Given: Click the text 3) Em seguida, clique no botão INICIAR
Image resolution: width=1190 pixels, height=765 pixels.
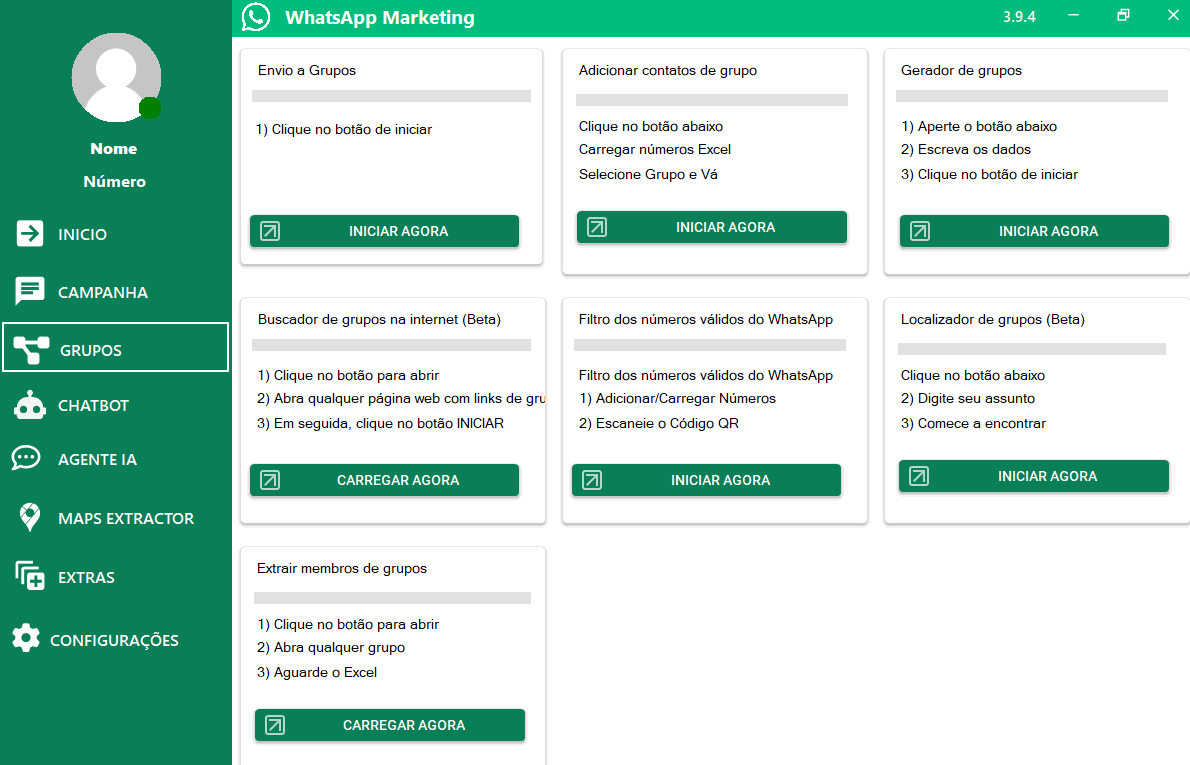Looking at the screenshot, I should [x=380, y=423].
